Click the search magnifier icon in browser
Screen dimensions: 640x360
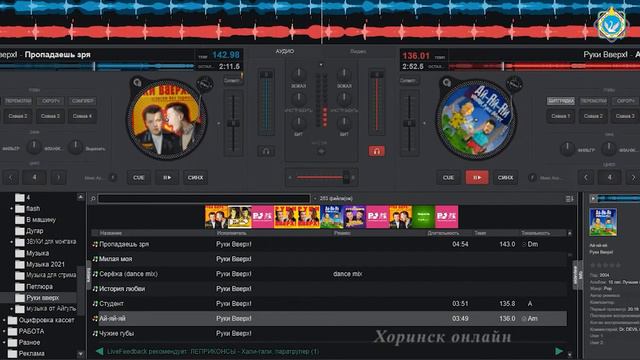tap(93, 199)
